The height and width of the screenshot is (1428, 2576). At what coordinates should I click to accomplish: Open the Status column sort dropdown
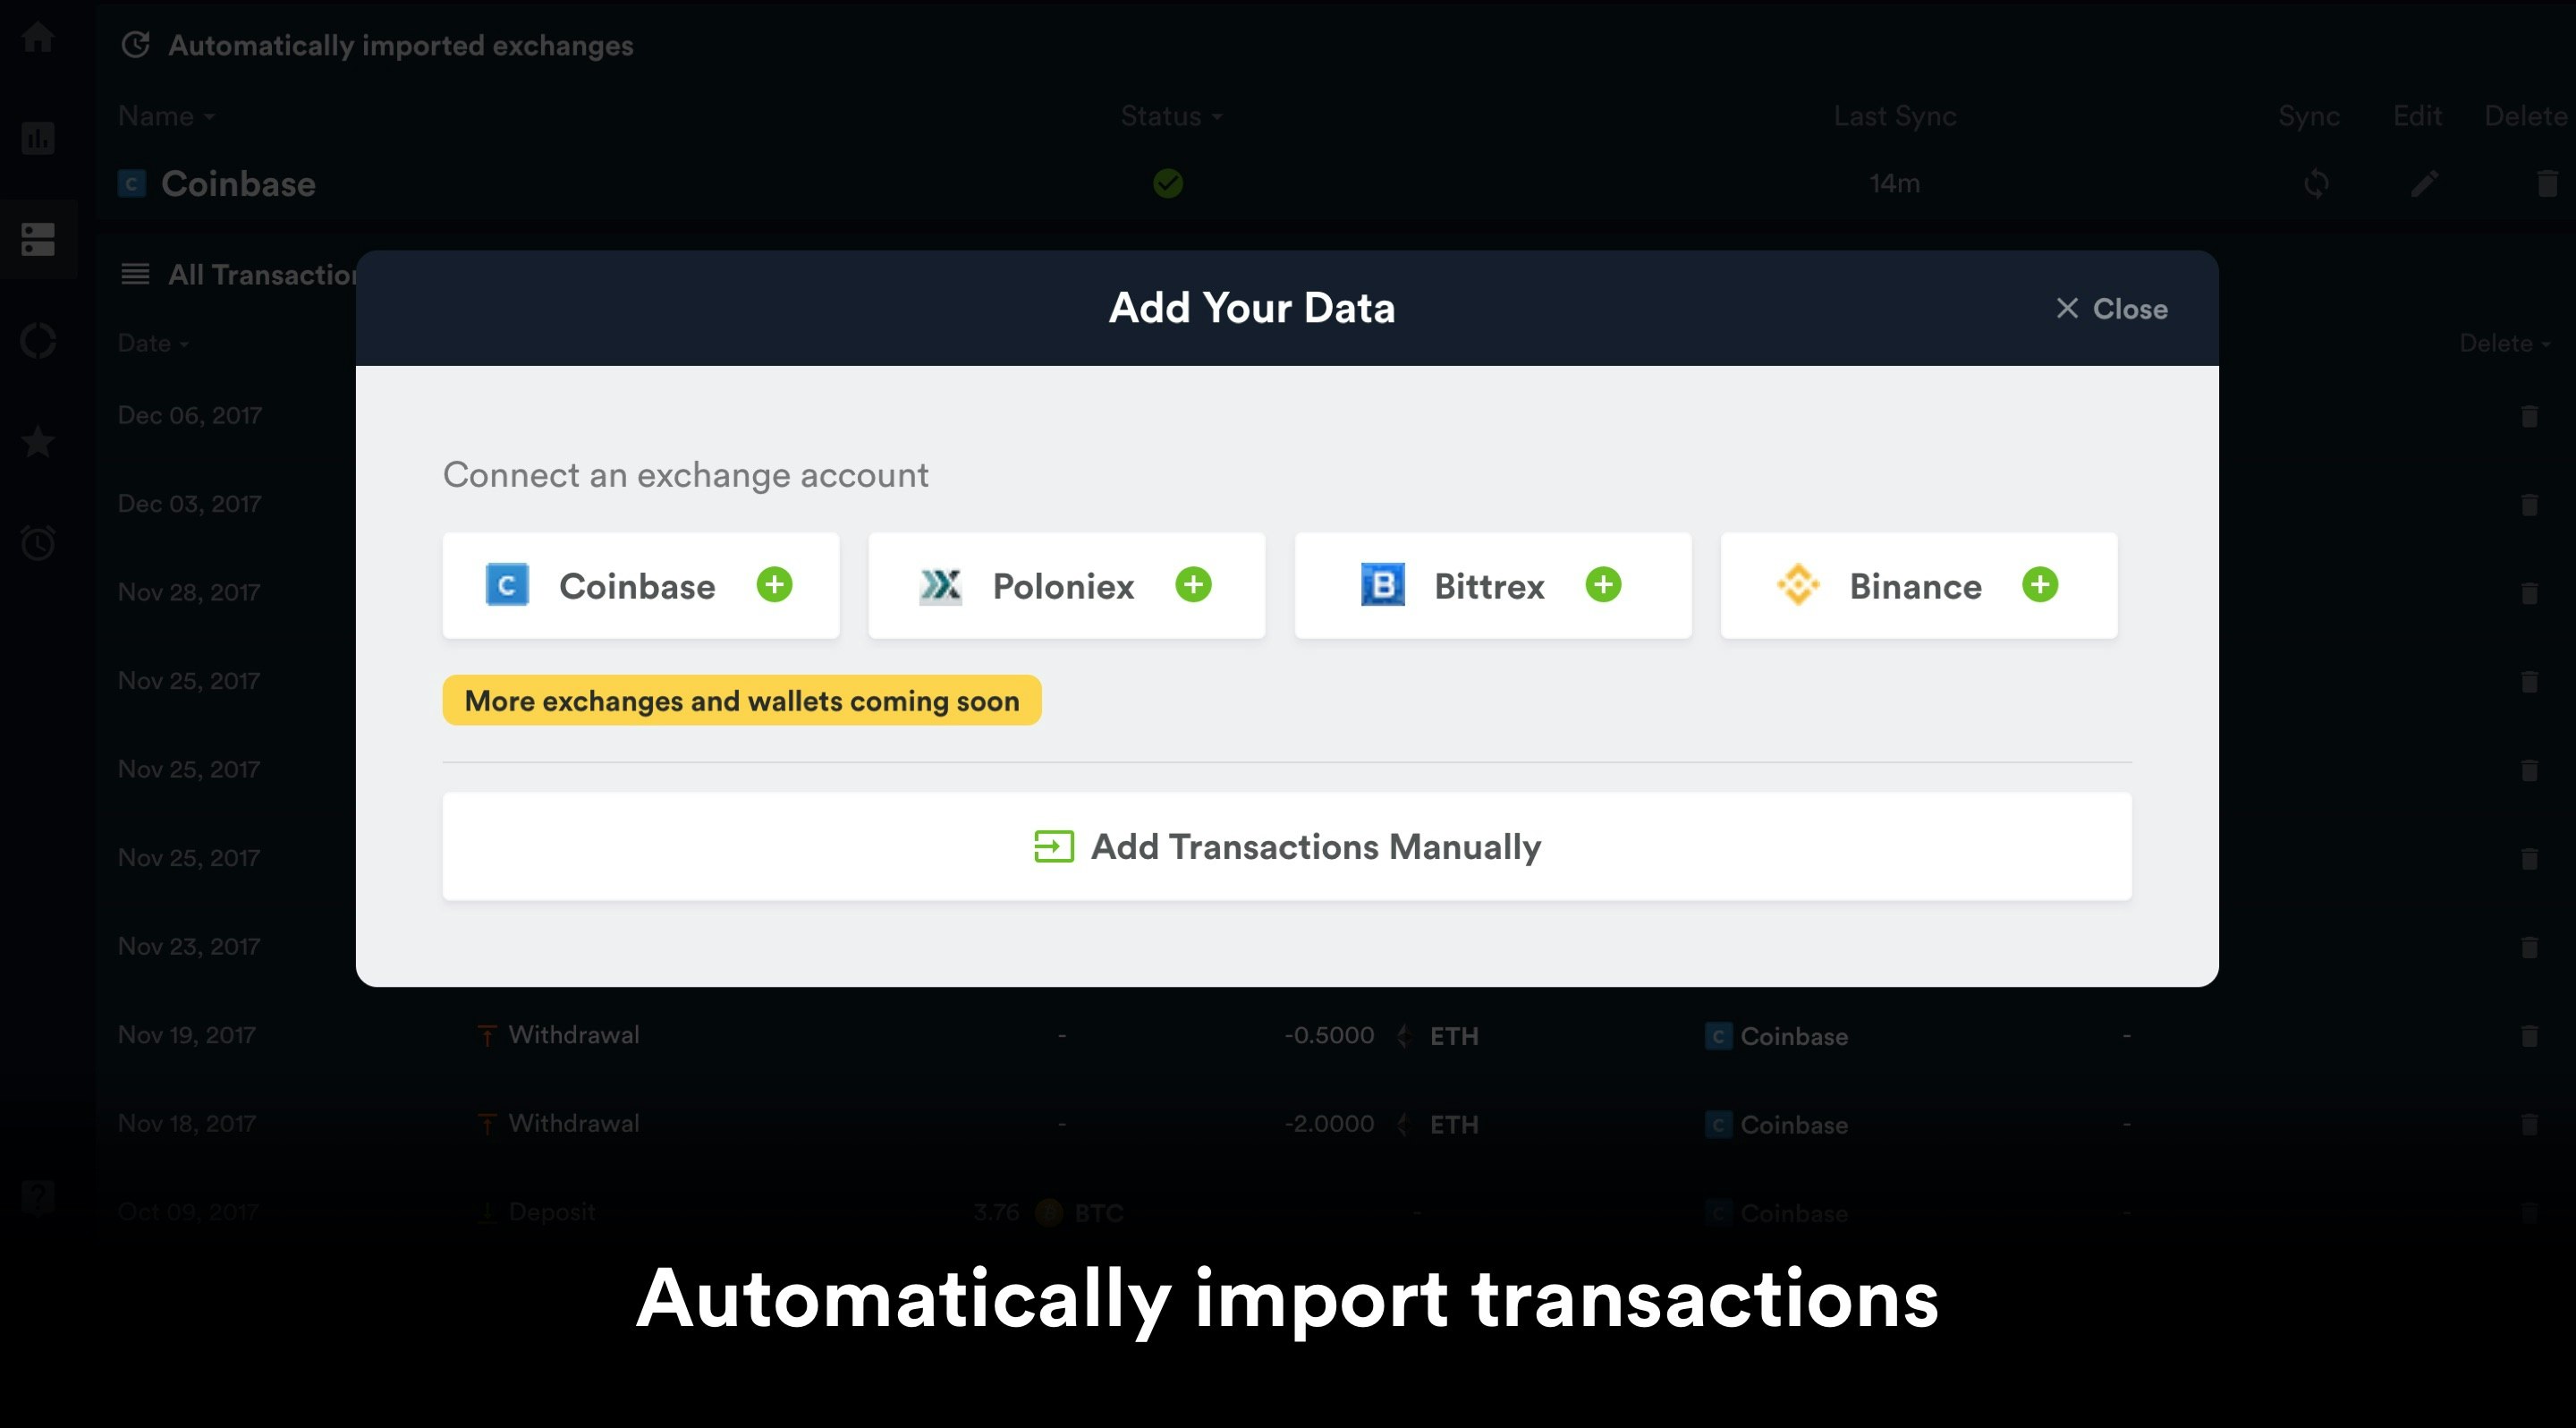tap(1171, 117)
